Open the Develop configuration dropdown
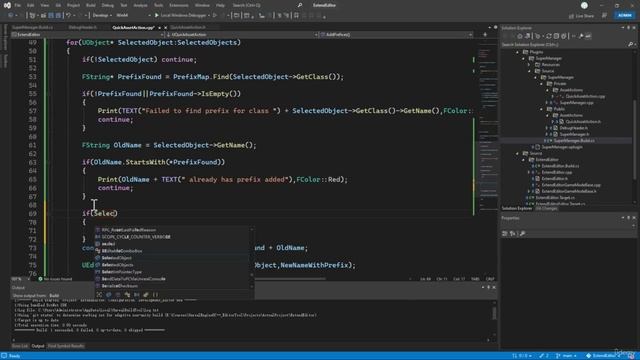 [101, 16]
